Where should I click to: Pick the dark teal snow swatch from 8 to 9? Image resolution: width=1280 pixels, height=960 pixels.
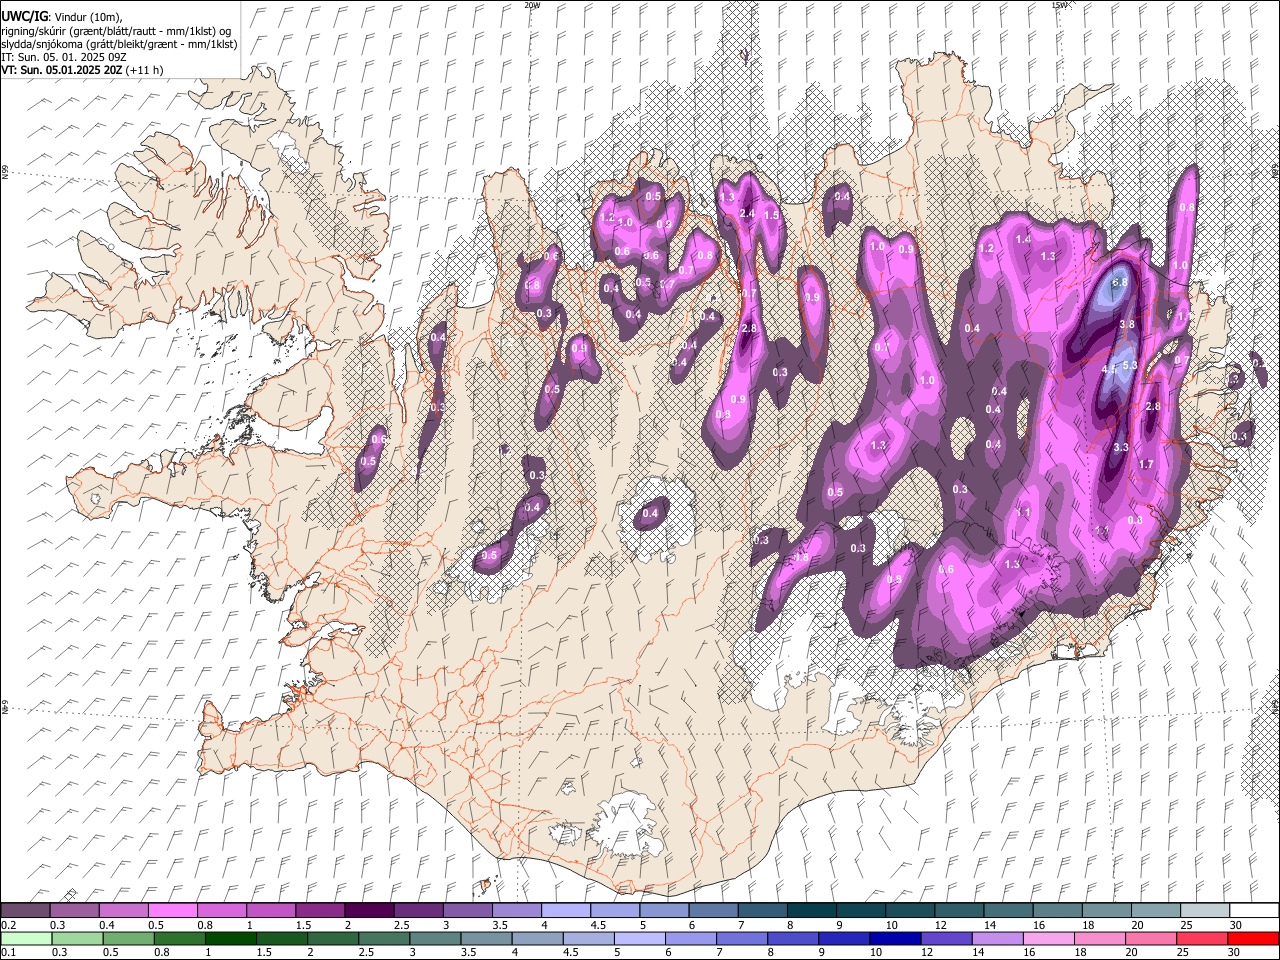pos(810,911)
